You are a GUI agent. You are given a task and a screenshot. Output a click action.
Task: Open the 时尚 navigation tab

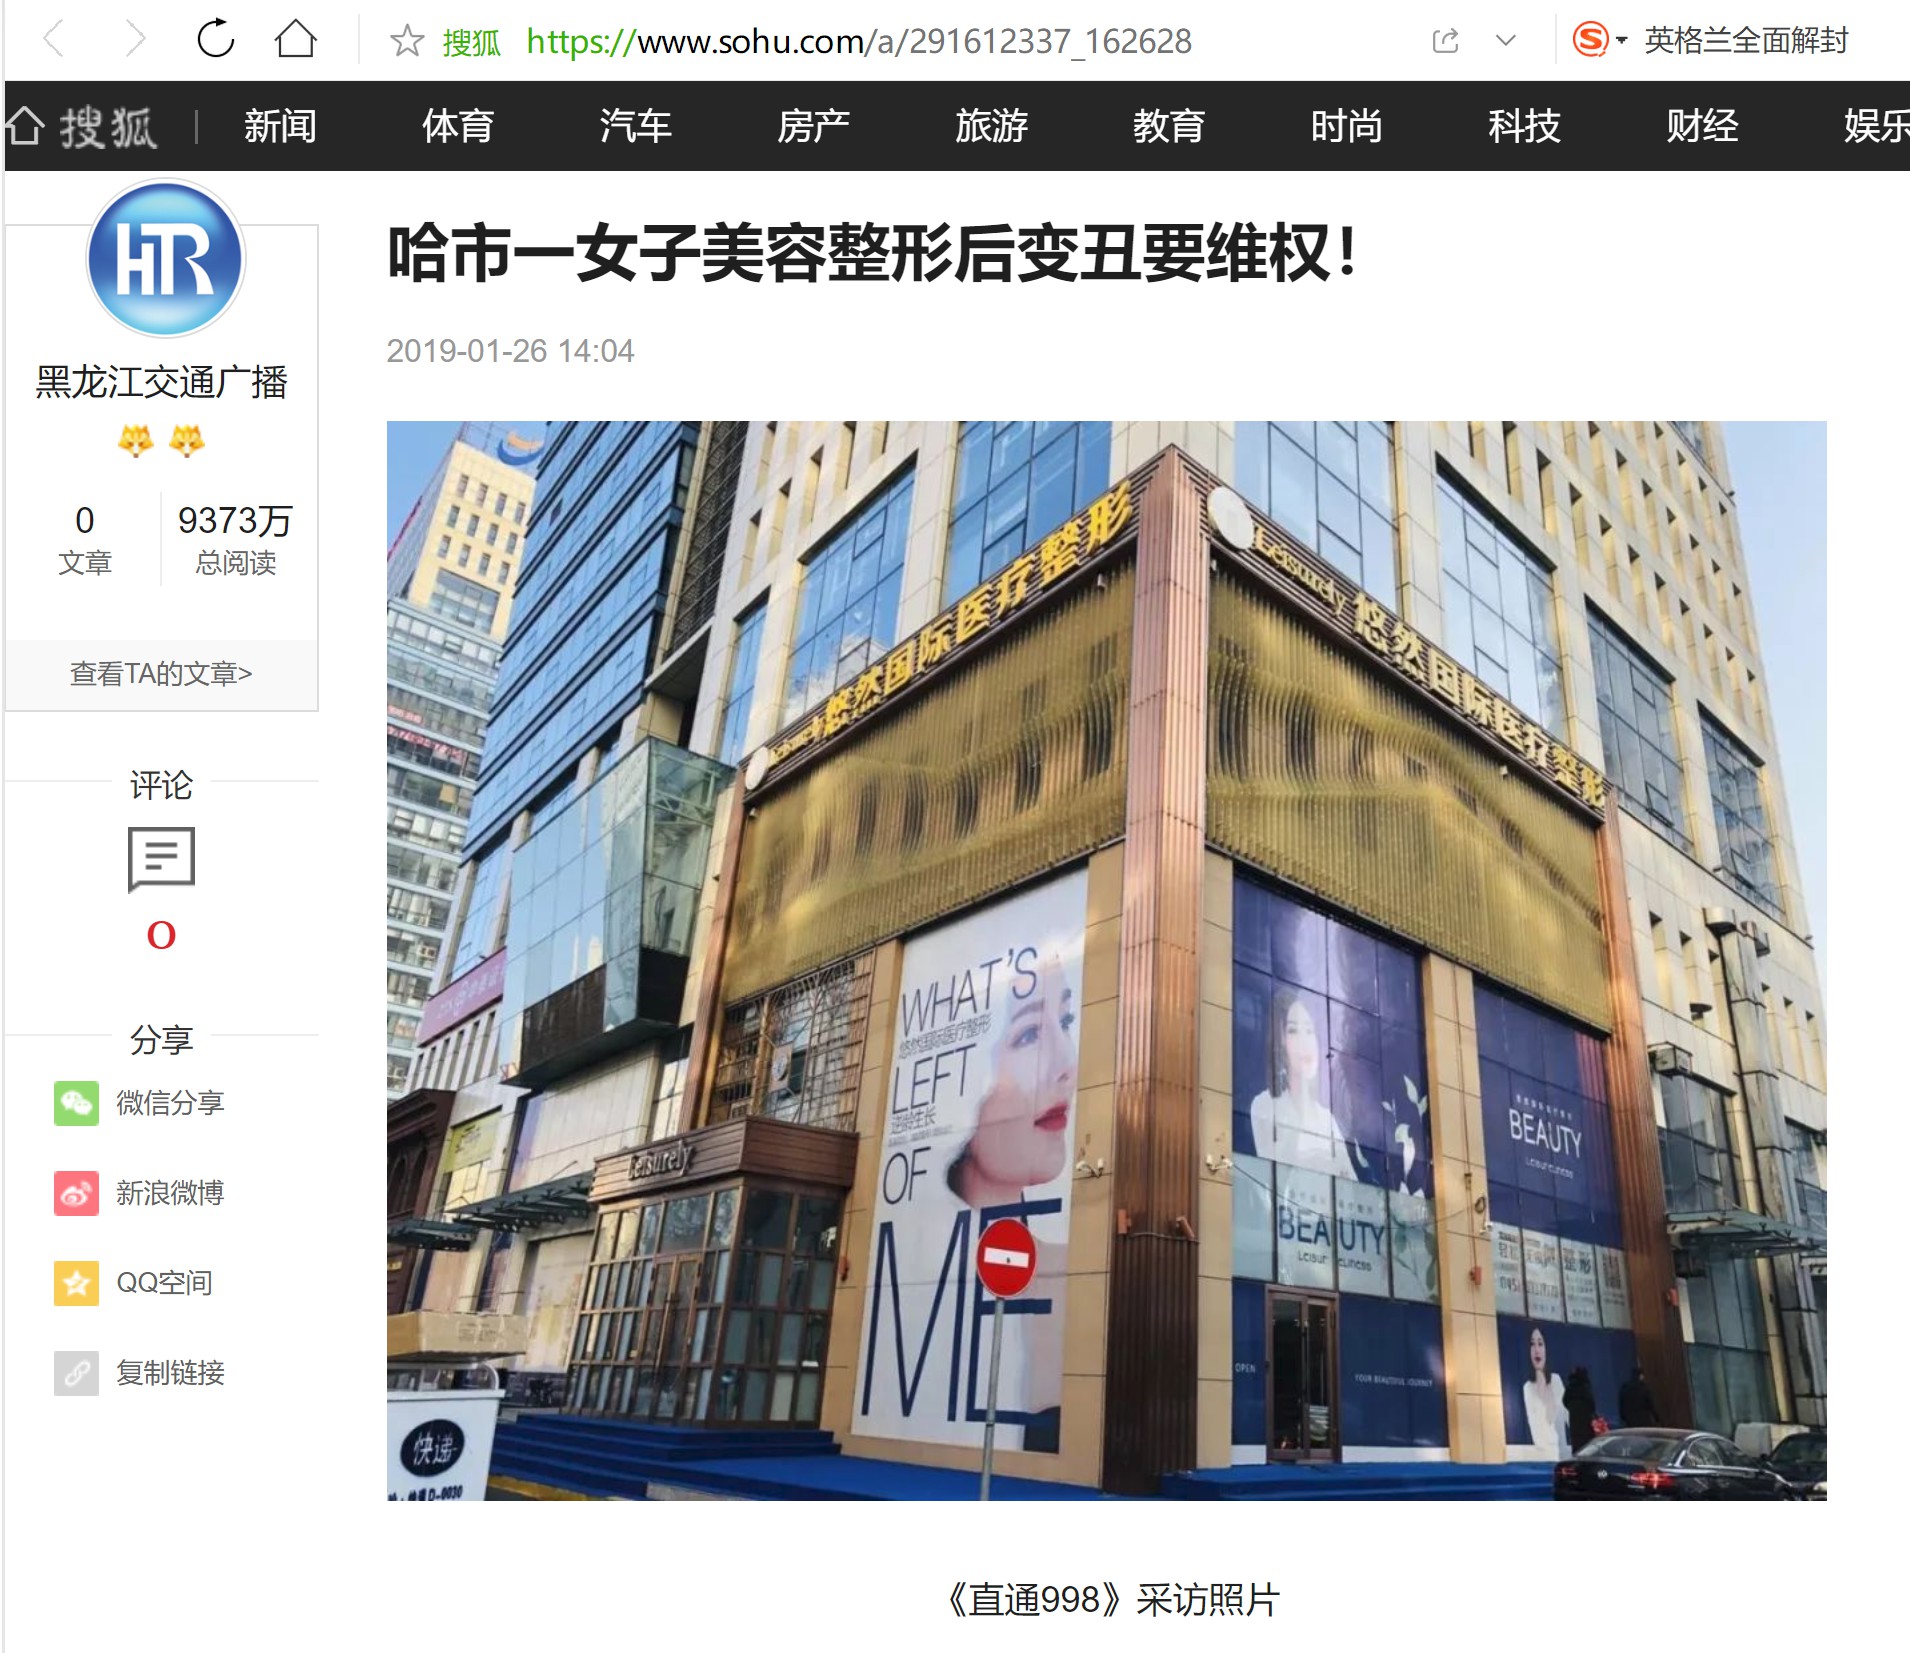tap(1347, 126)
